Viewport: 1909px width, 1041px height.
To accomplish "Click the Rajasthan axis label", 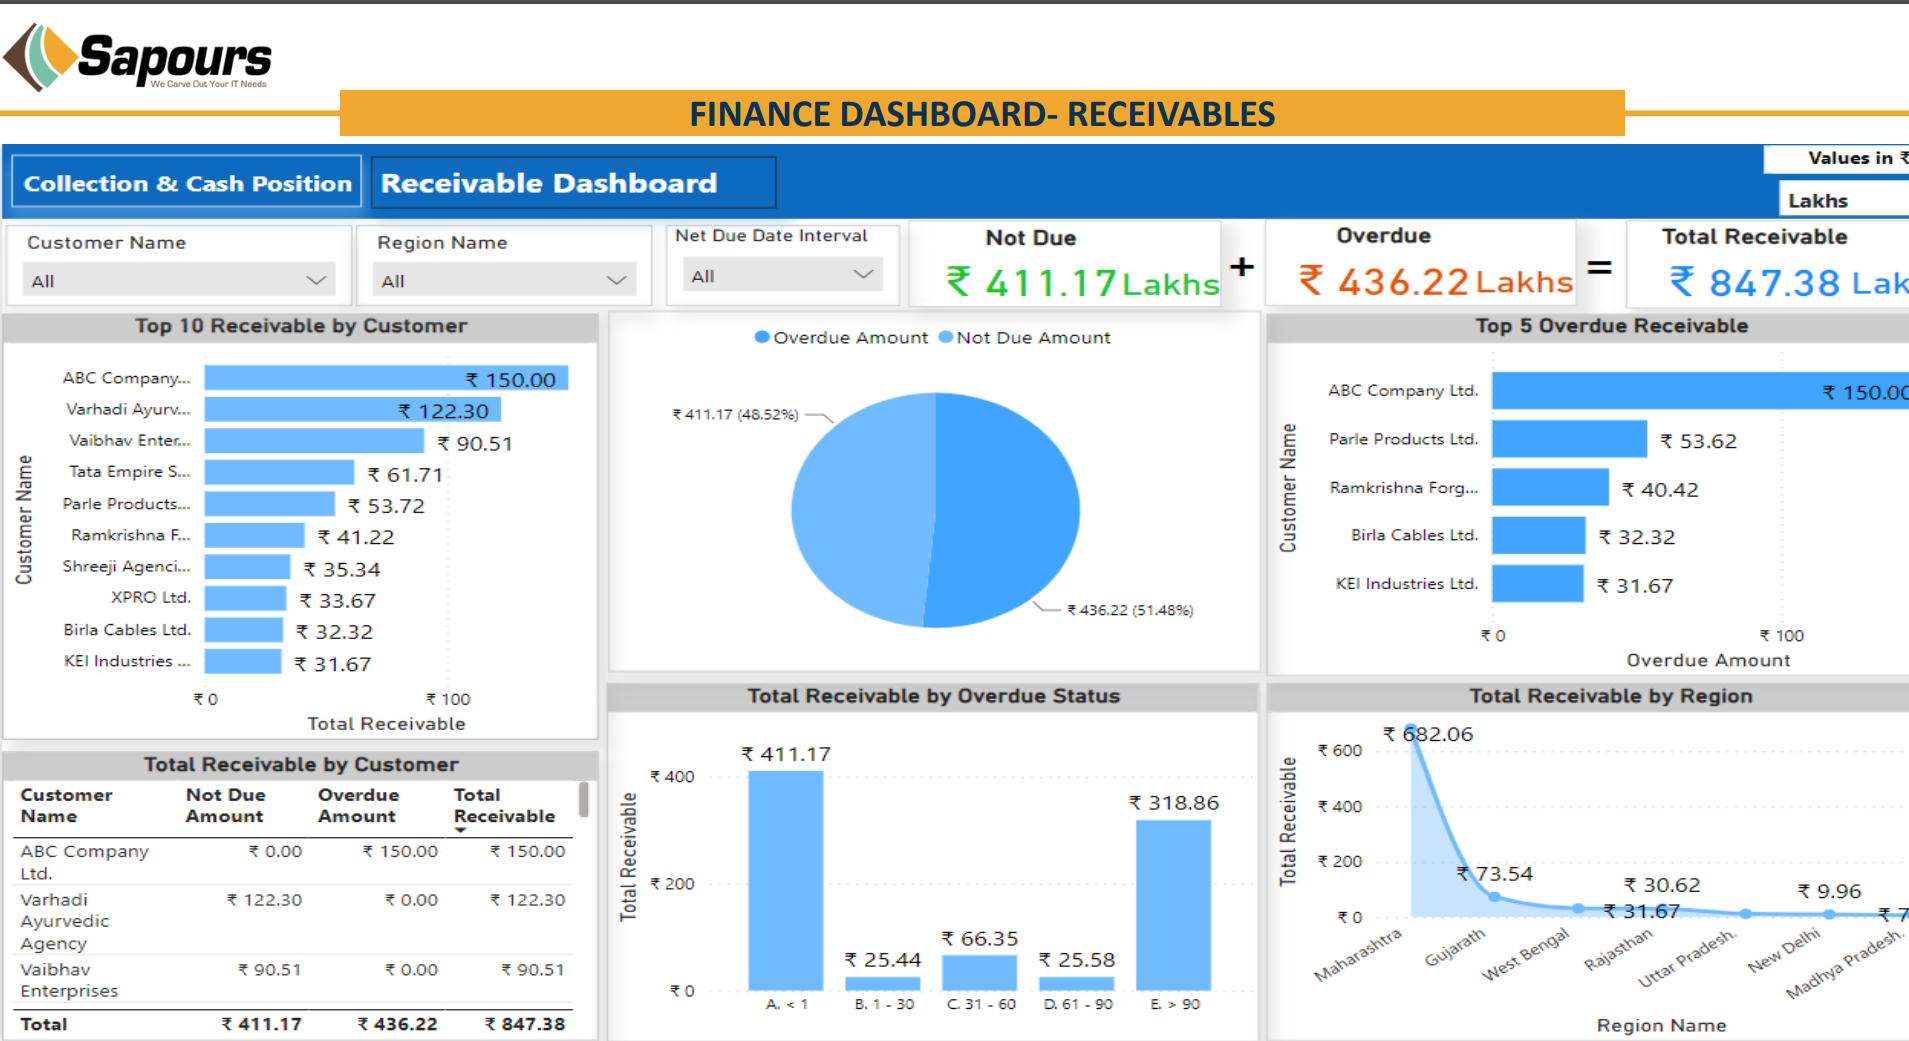I will point(1618,950).
